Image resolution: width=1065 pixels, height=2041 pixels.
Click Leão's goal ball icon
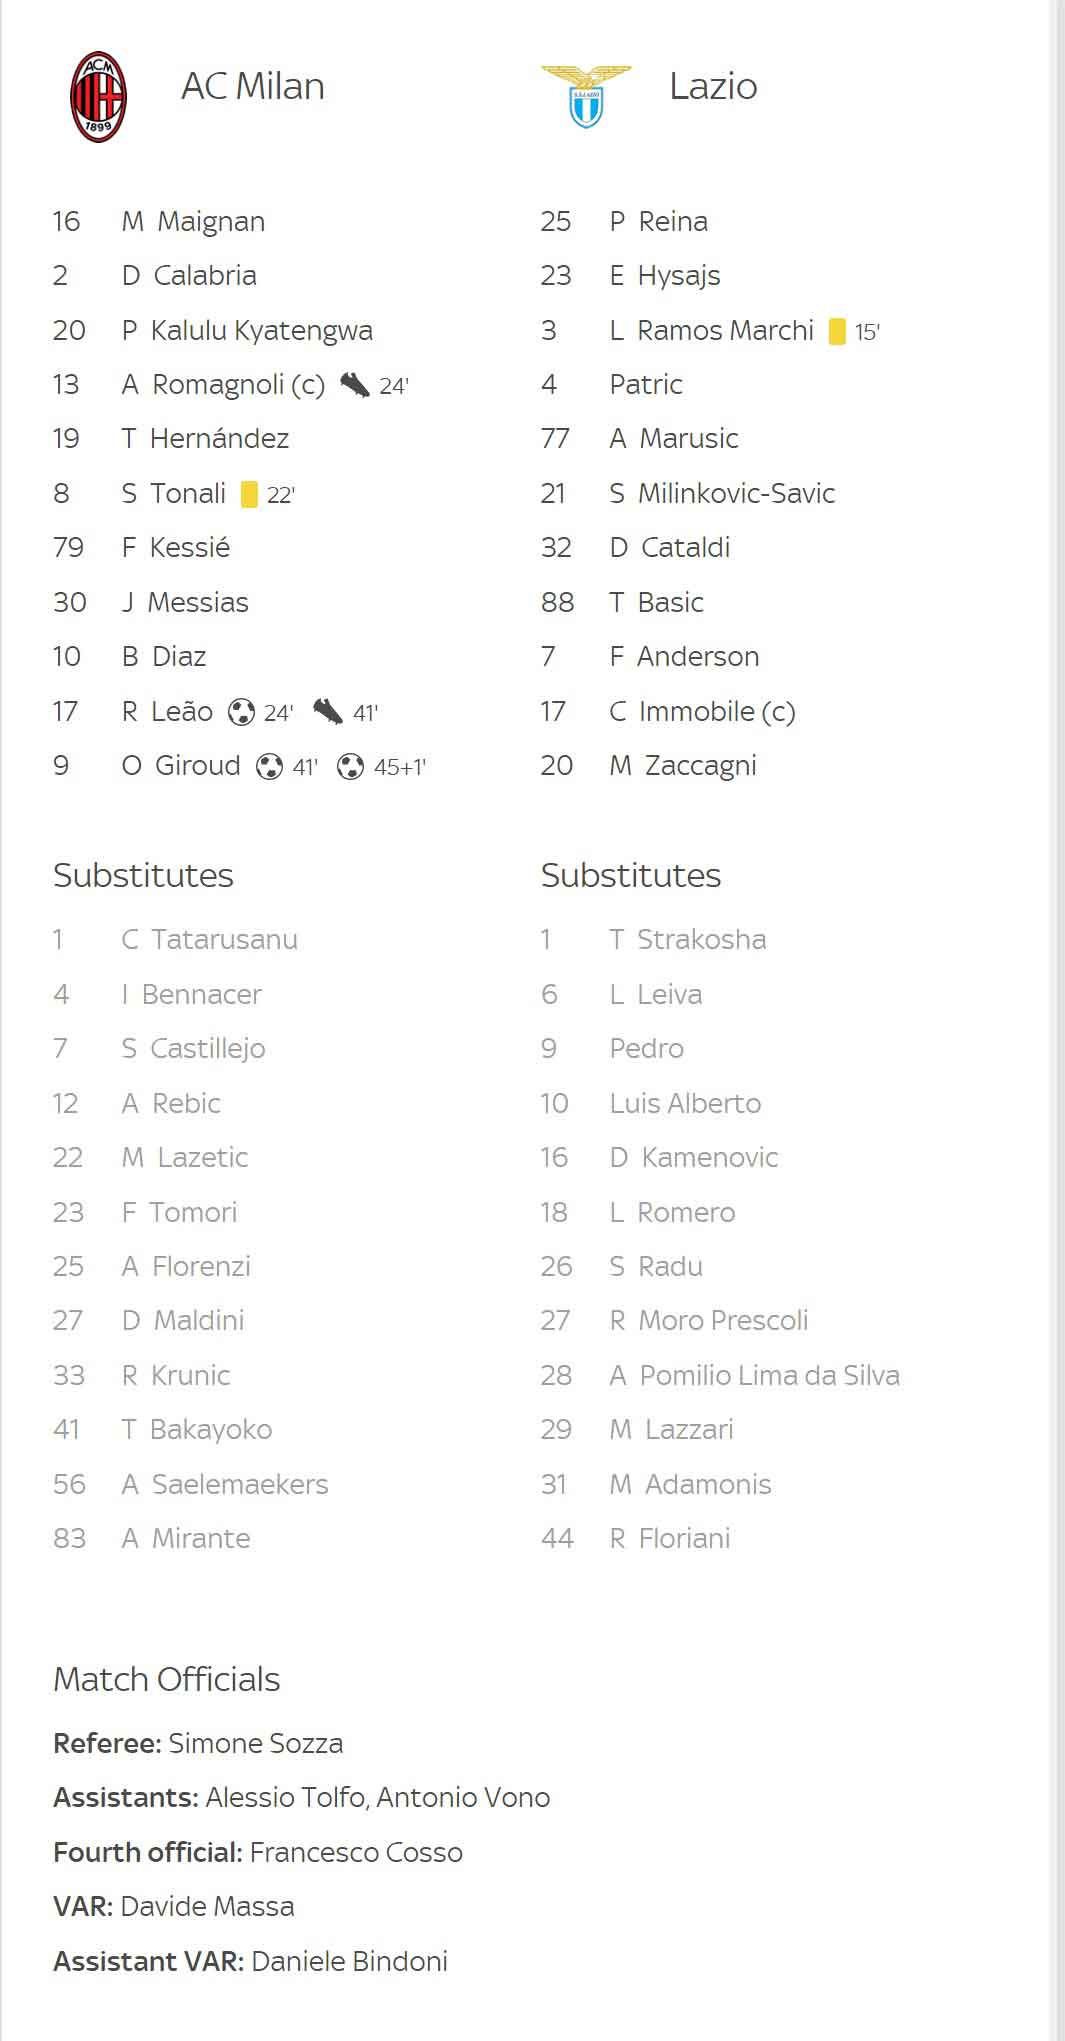pos(241,712)
